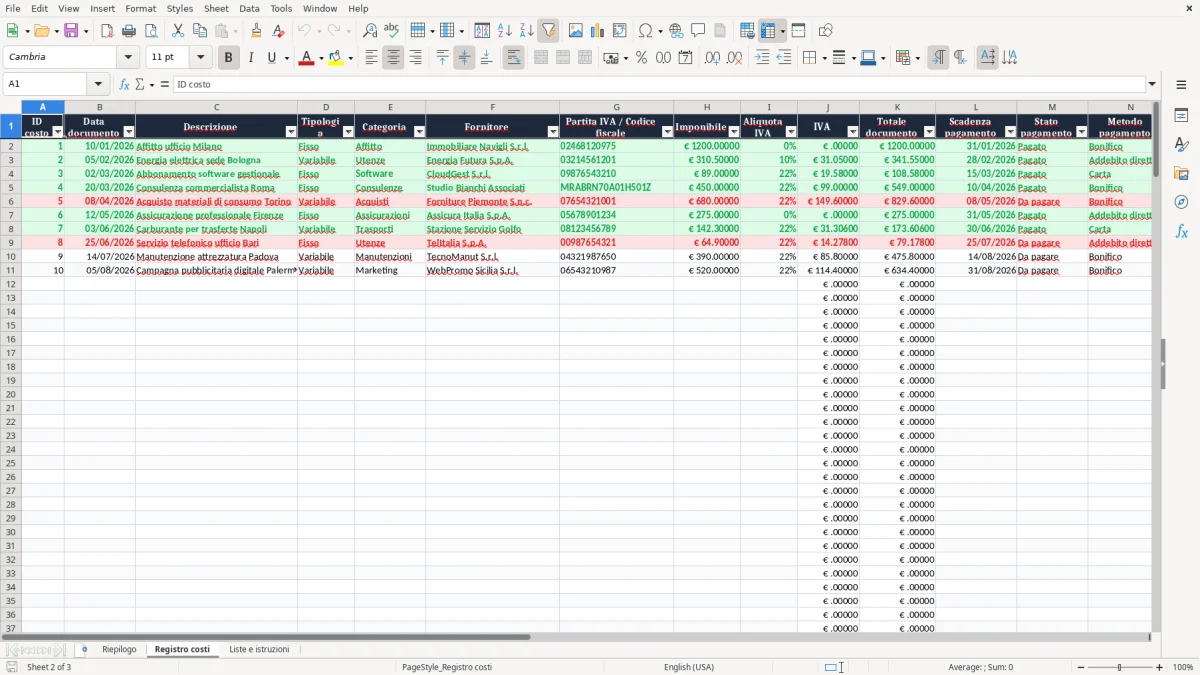Sort descending with the Z-A icon
The image size is (1200, 675).
pyautogui.click(x=526, y=31)
